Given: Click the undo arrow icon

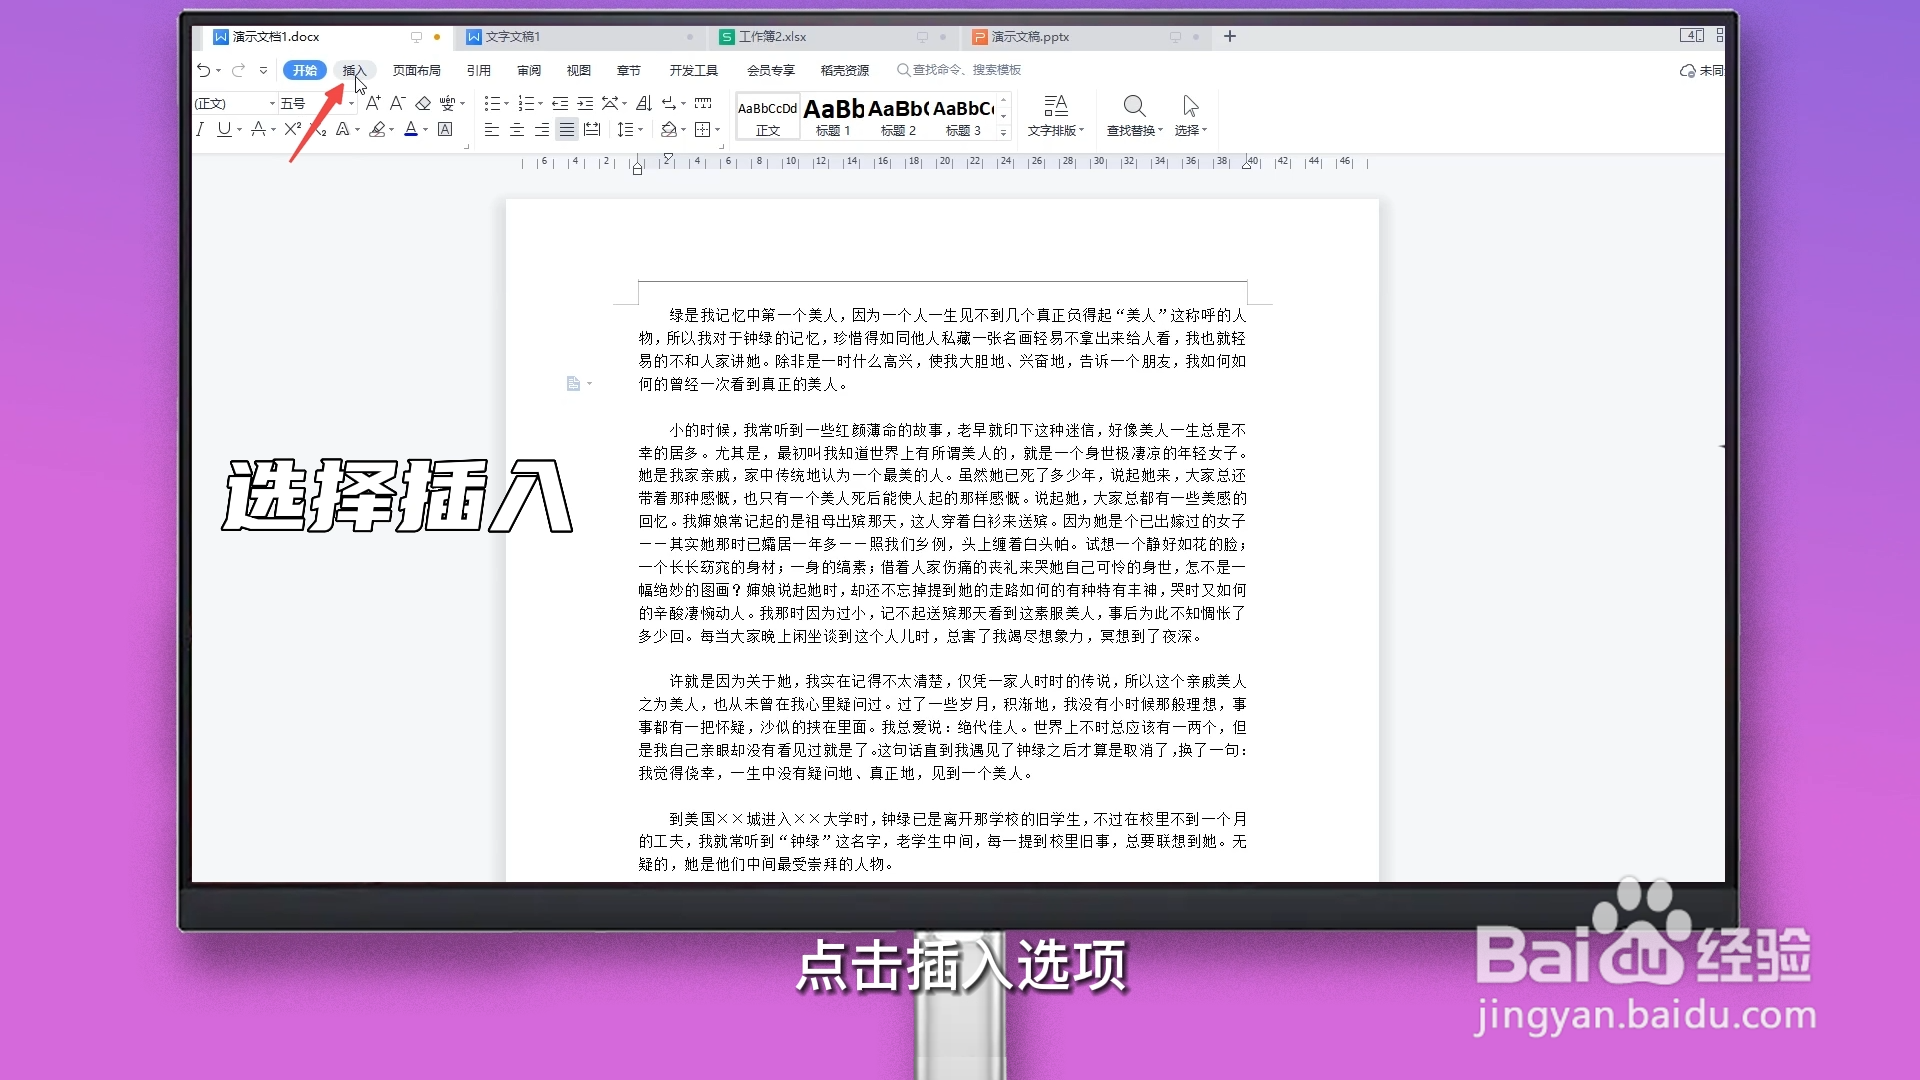Looking at the screenshot, I should click(204, 70).
